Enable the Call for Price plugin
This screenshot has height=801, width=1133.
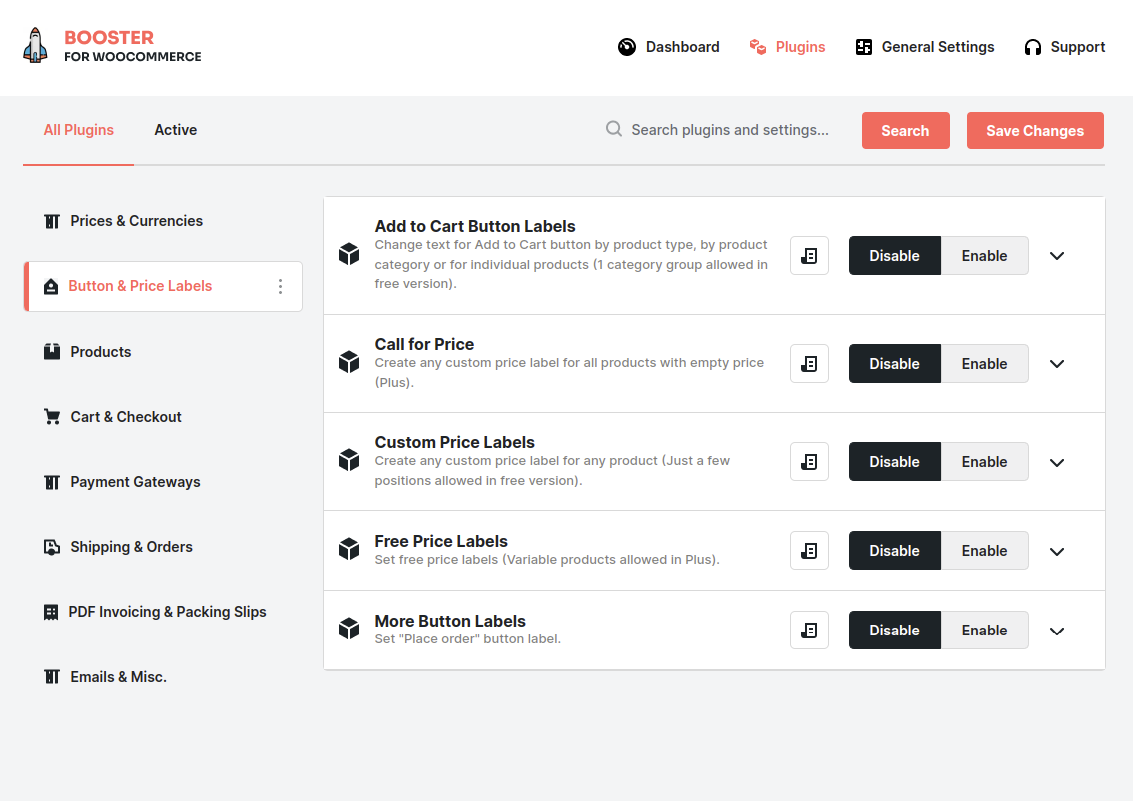pyautogui.click(x=984, y=364)
